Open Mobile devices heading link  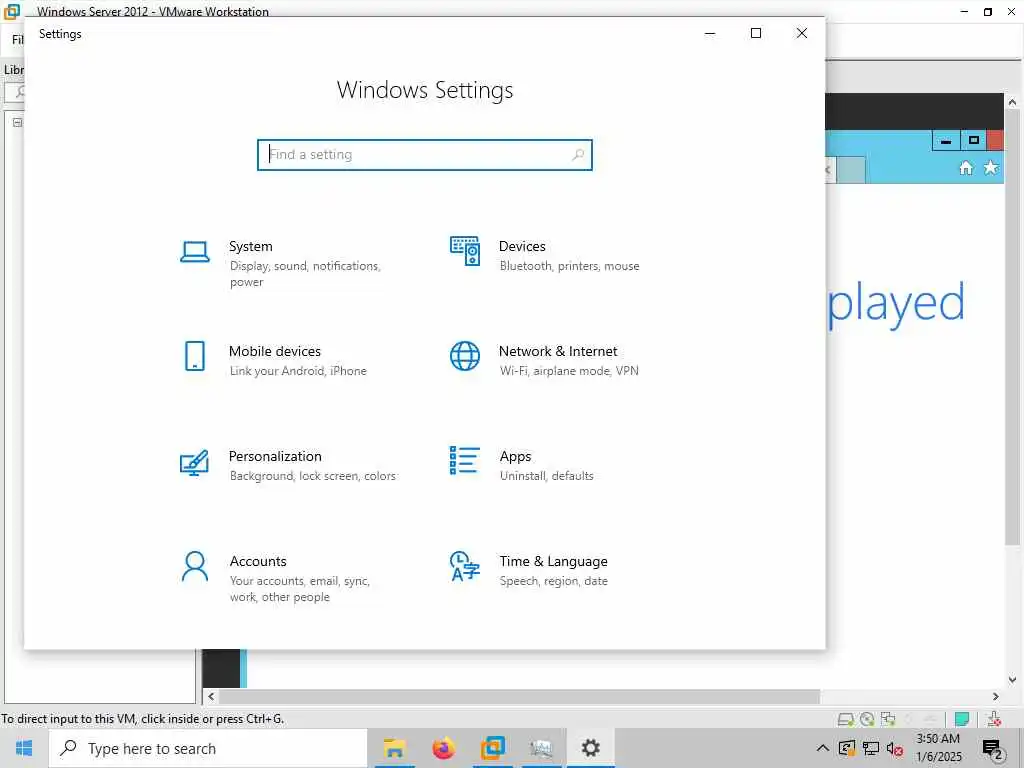[x=275, y=351]
